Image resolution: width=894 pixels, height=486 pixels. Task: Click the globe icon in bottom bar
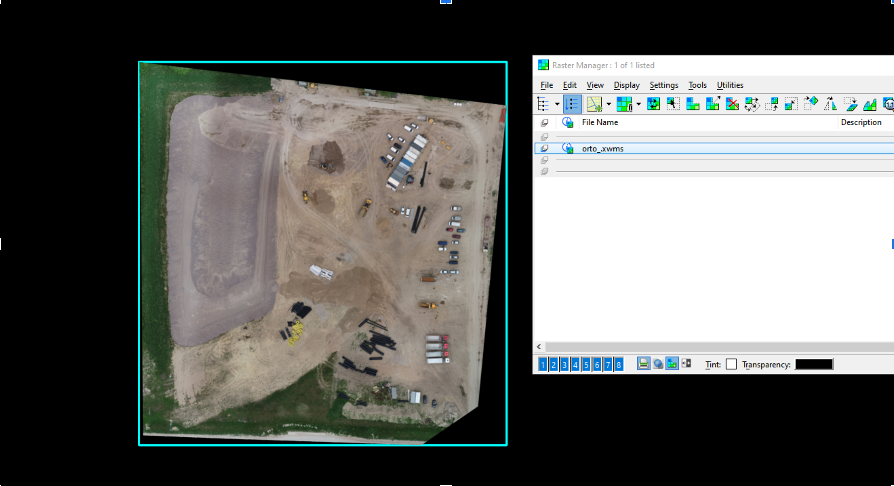click(x=658, y=364)
